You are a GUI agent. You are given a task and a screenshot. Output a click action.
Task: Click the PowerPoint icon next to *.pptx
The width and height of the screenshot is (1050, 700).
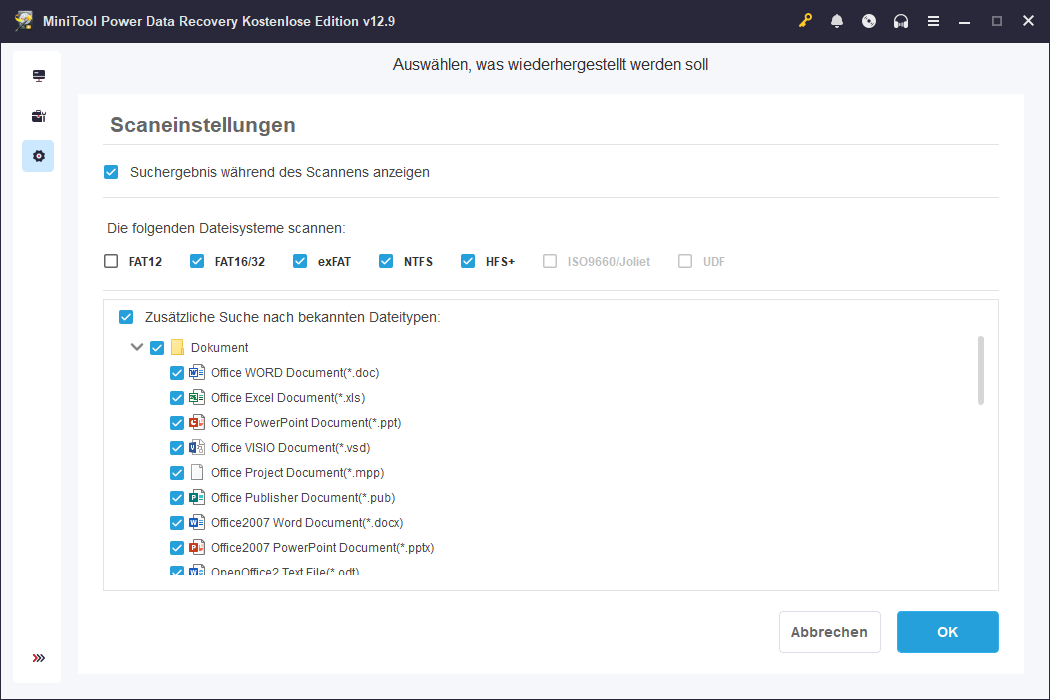(x=196, y=547)
